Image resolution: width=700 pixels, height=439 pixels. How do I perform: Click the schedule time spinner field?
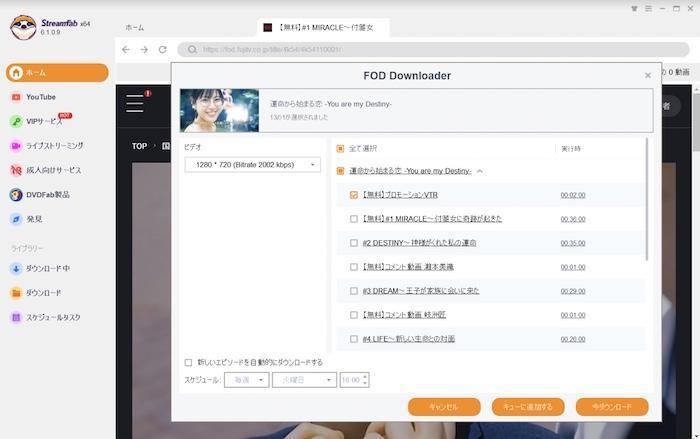(354, 380)
